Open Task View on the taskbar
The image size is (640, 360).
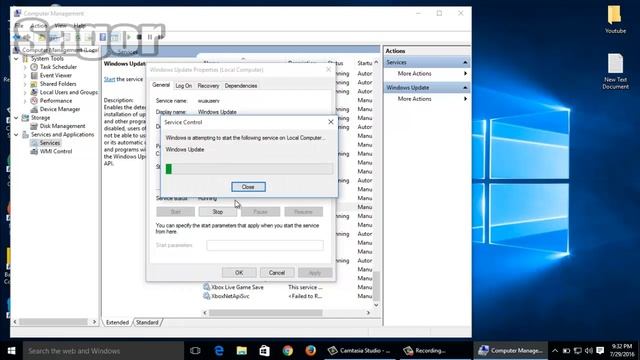click(x=195, y=351)
